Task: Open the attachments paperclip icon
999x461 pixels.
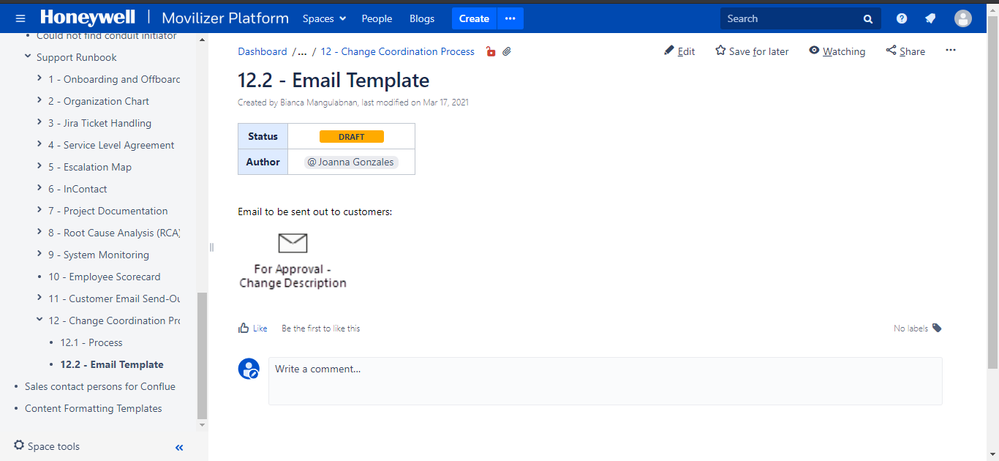Action: click(507, 52)
